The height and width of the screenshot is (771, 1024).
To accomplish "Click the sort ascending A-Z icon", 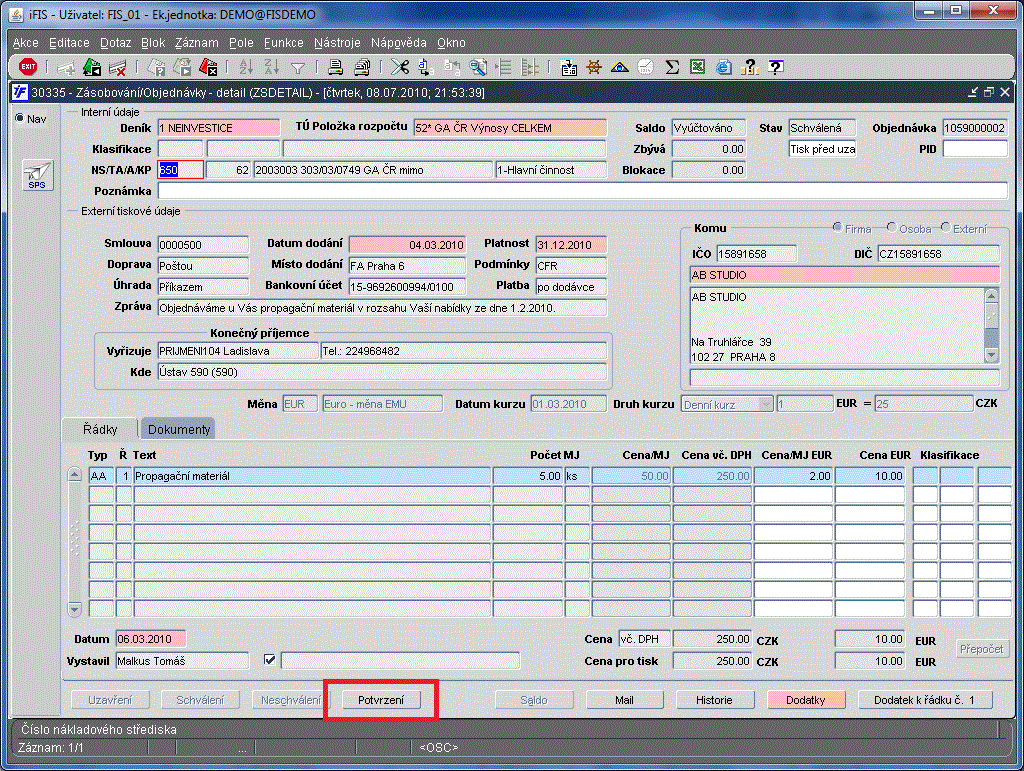I will (x=246, y=67).
